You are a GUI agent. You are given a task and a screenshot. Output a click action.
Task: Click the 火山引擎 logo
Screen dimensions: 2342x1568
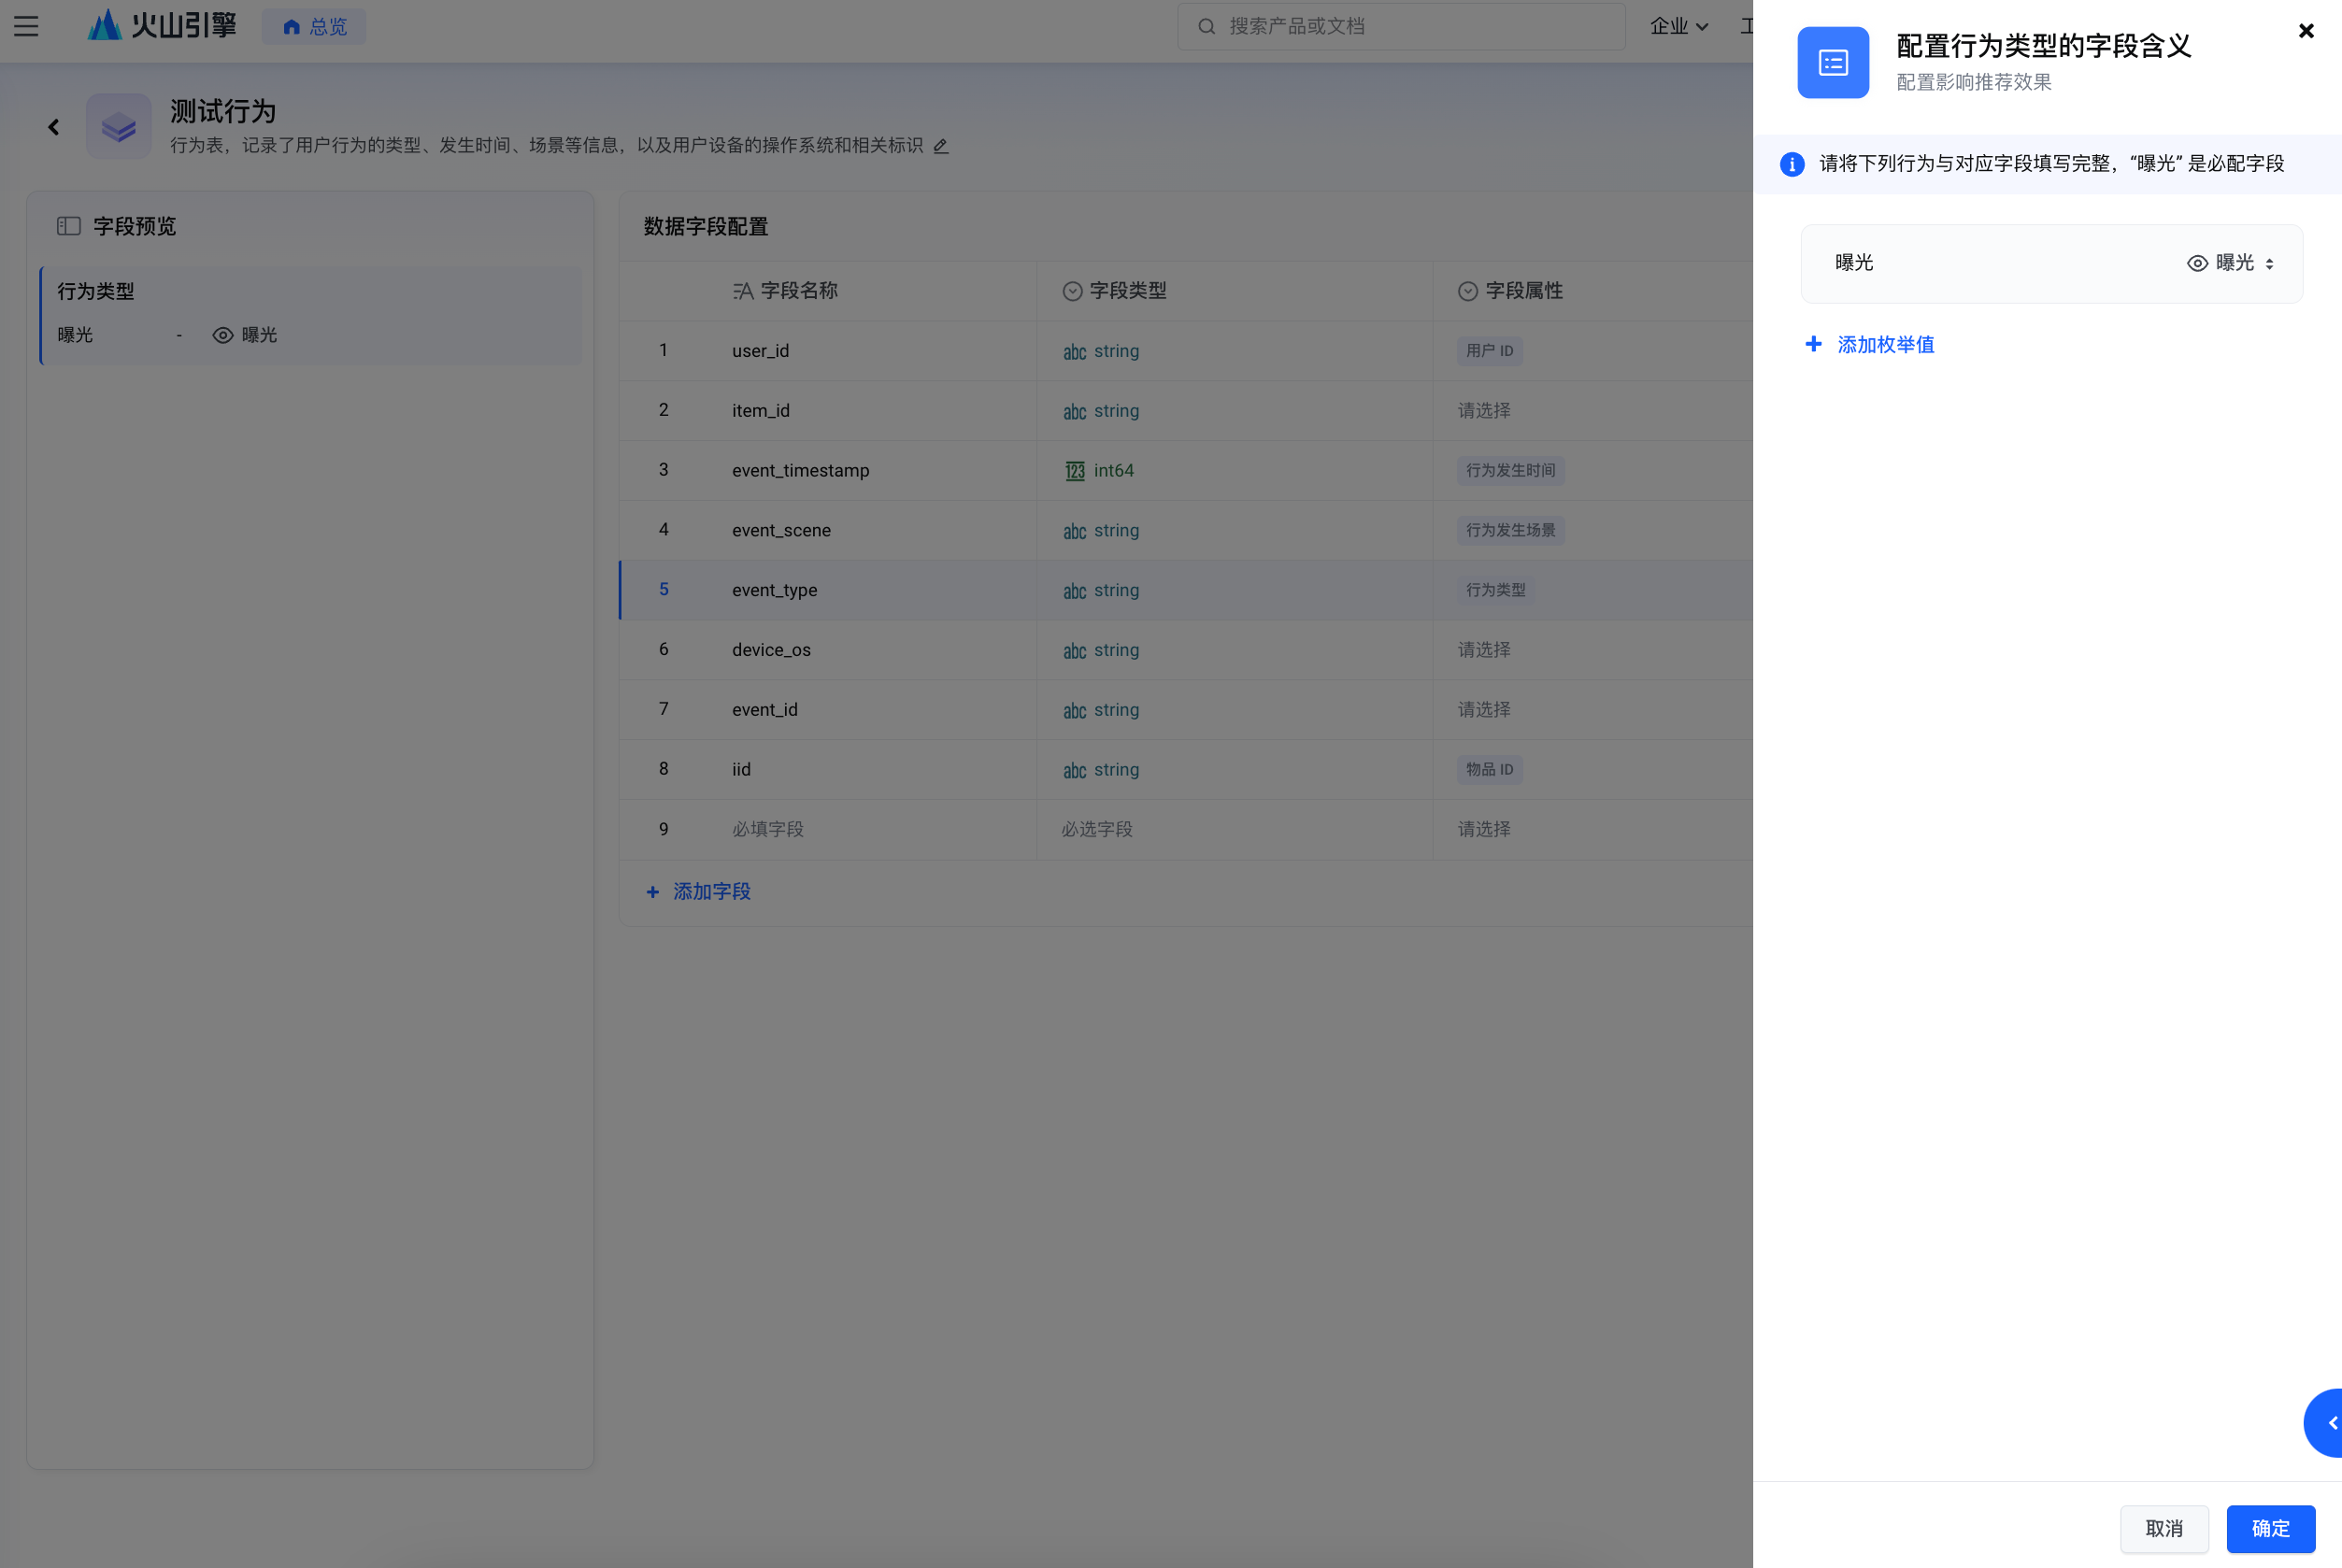[x=162, y=26]
